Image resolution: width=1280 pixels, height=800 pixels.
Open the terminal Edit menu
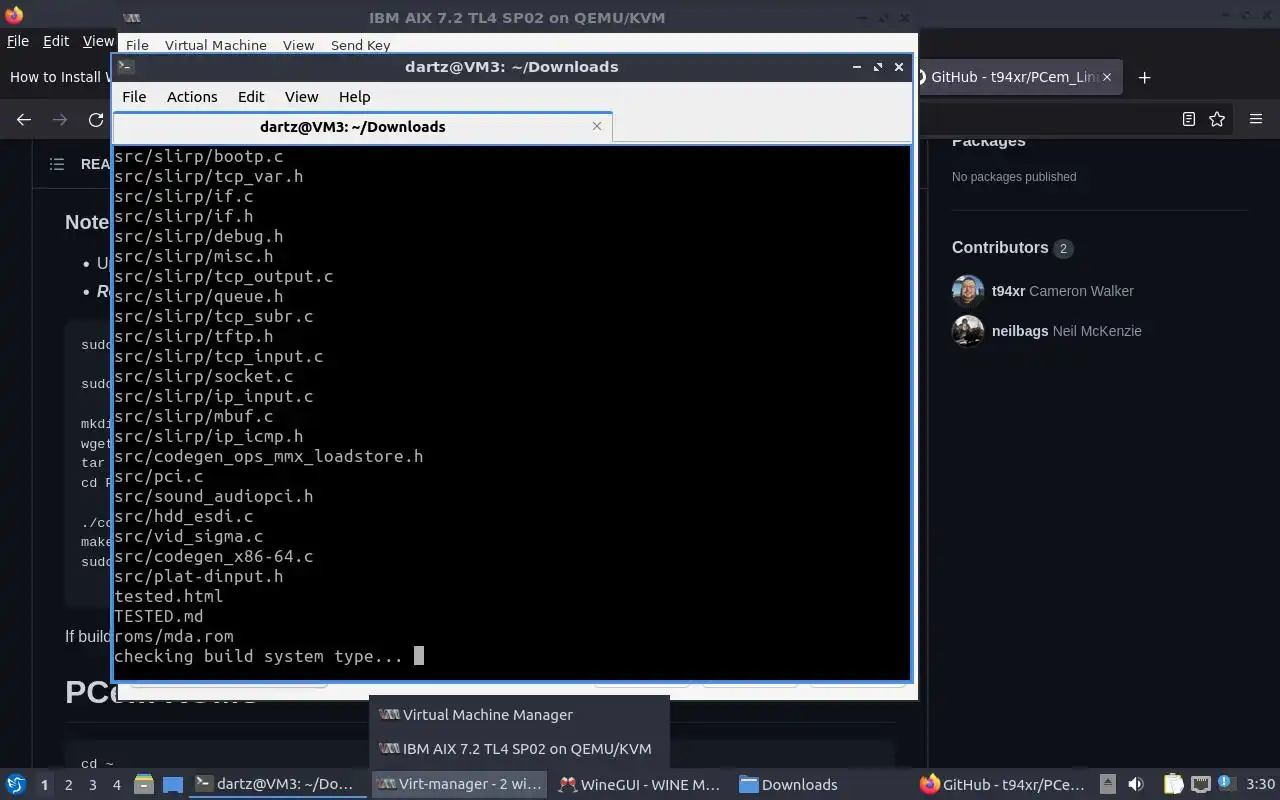coord(251,97)
